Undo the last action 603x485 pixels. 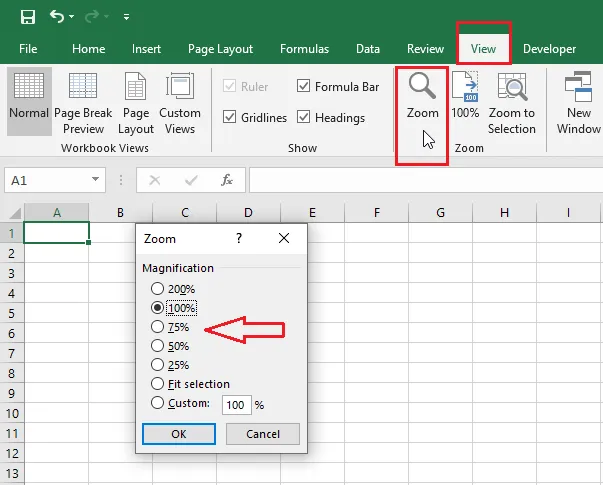57,17
